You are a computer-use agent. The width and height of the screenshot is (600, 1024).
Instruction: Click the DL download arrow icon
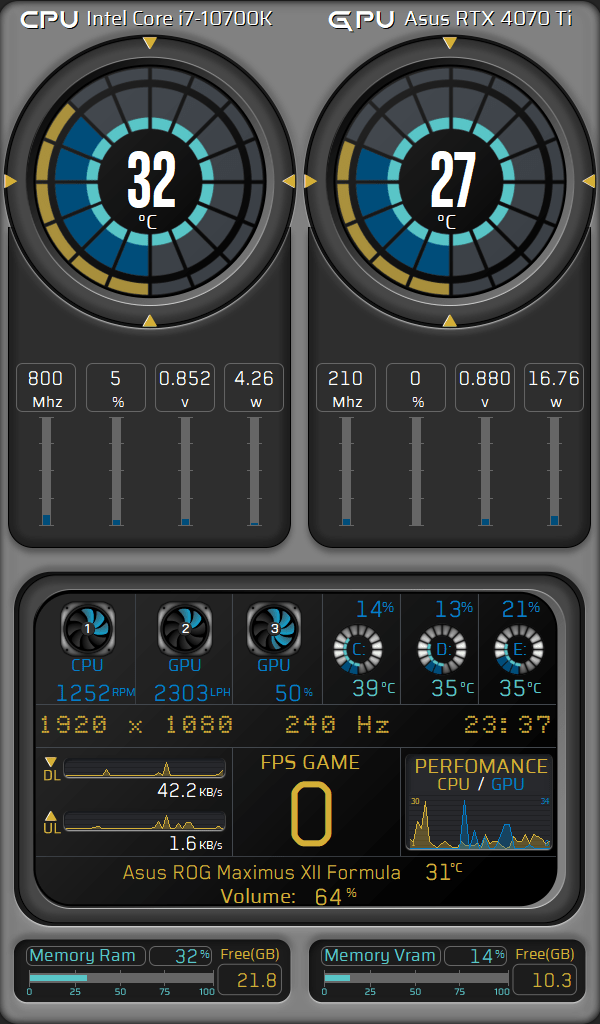click(51, 763)
